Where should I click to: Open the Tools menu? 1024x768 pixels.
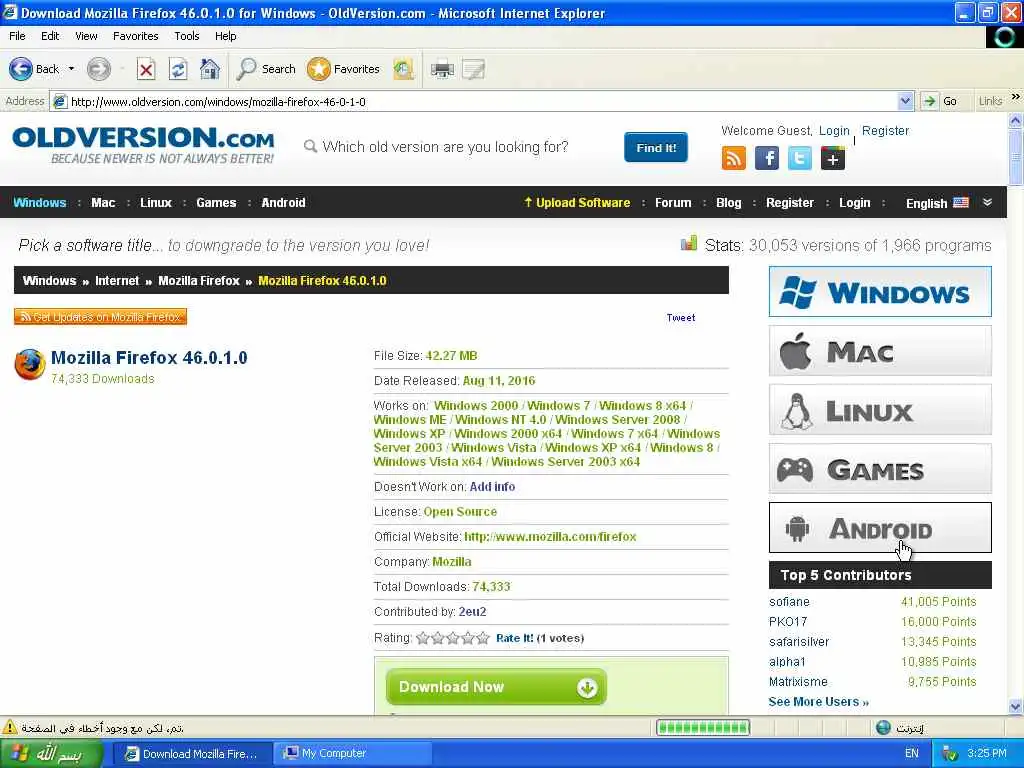point(187,36)
